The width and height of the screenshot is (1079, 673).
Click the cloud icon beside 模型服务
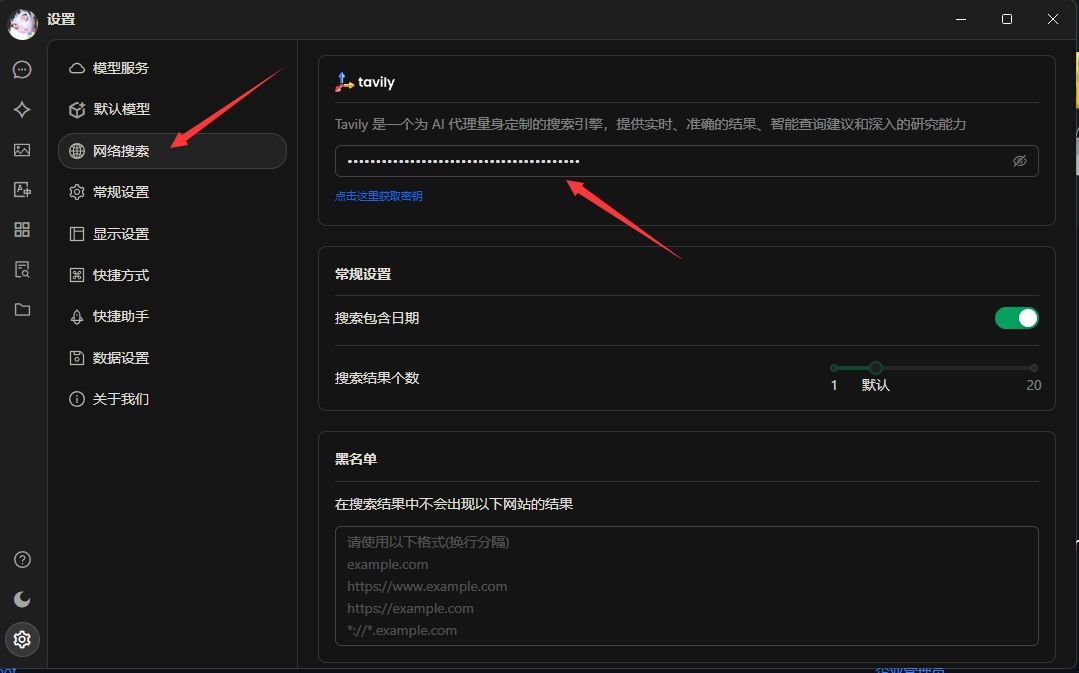[x=77, y=68]
